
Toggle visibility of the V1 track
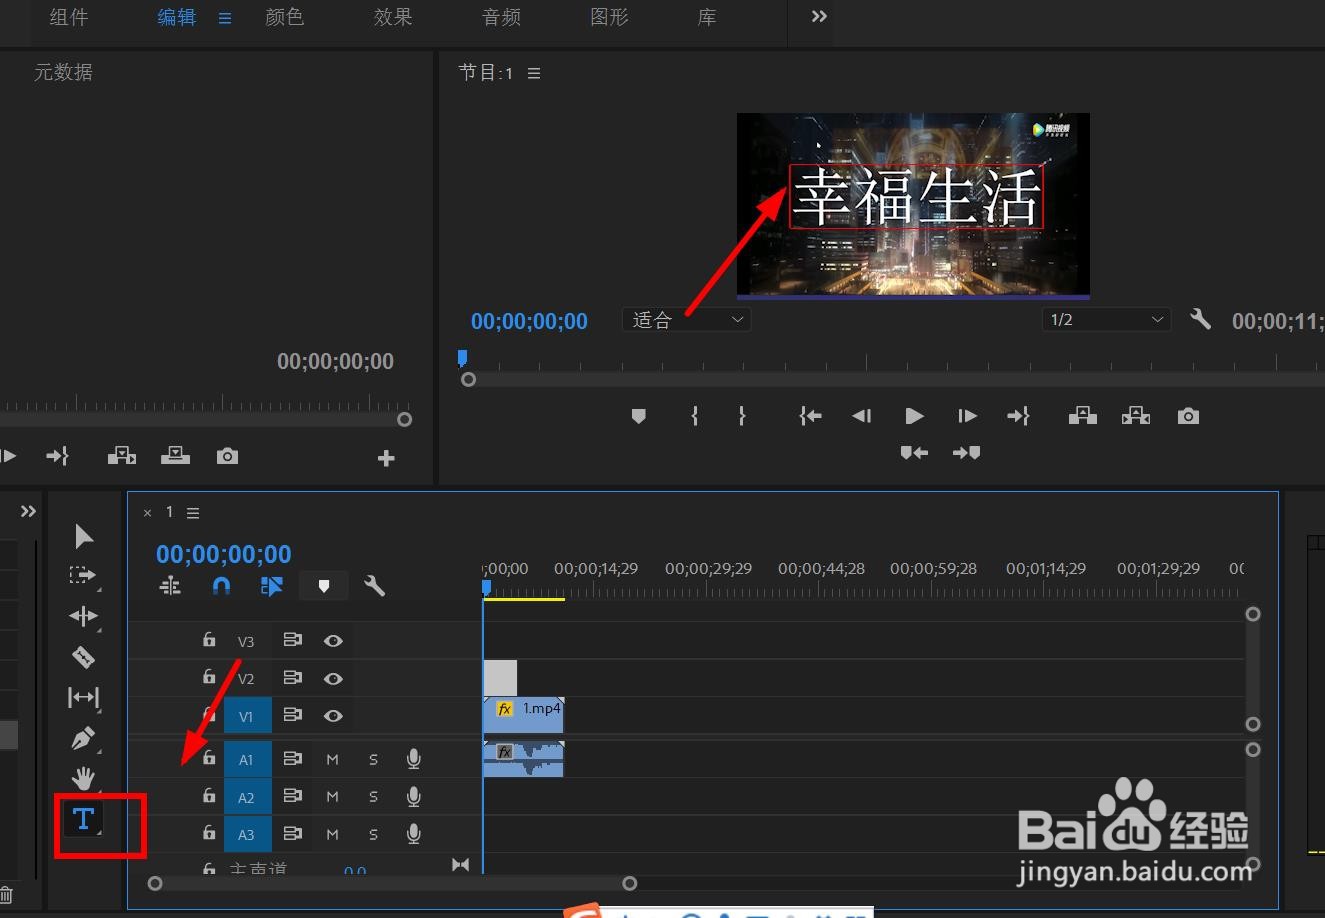click(333, 715)
